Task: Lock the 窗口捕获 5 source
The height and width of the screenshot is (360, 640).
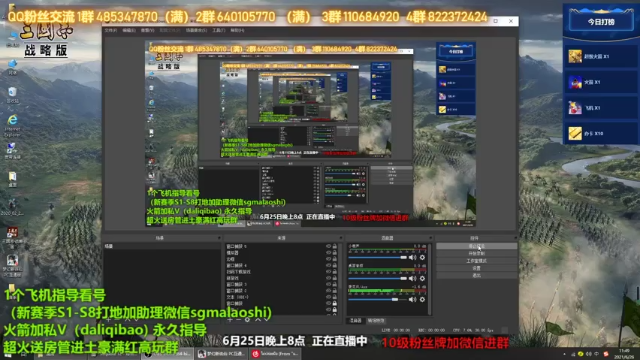Action: click(x=335, y=247)
